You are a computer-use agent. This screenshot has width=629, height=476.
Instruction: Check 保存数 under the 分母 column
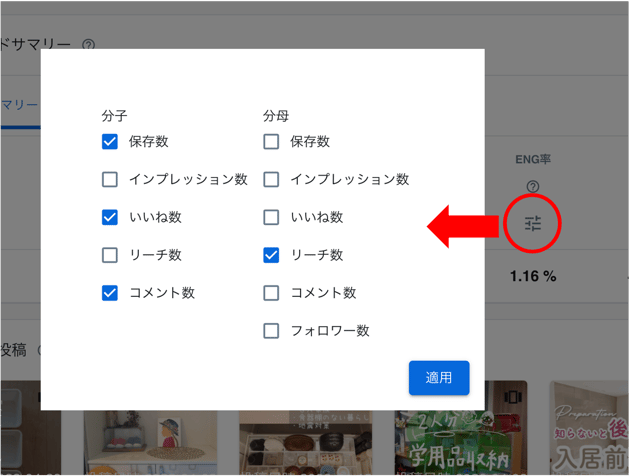tap(271, 142)
